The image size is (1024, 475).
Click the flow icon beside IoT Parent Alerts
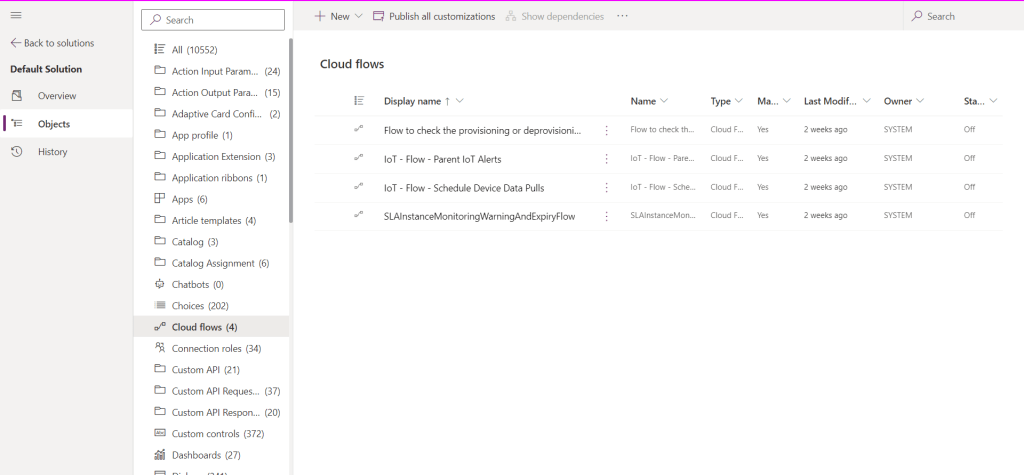click(x=359, y=158)
